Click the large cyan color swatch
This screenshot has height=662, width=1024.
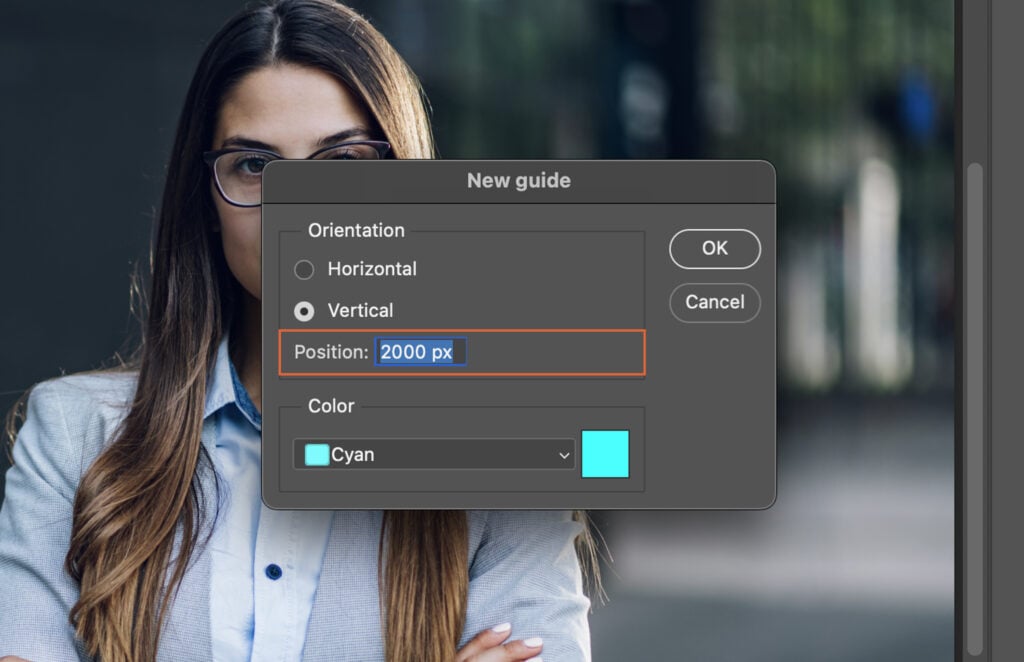click(604, 453)
